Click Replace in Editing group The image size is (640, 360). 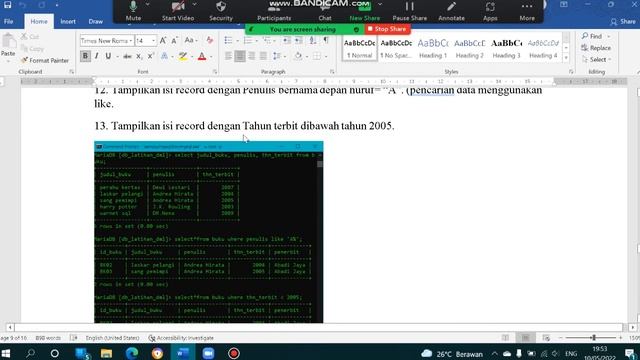pos(596,48)
